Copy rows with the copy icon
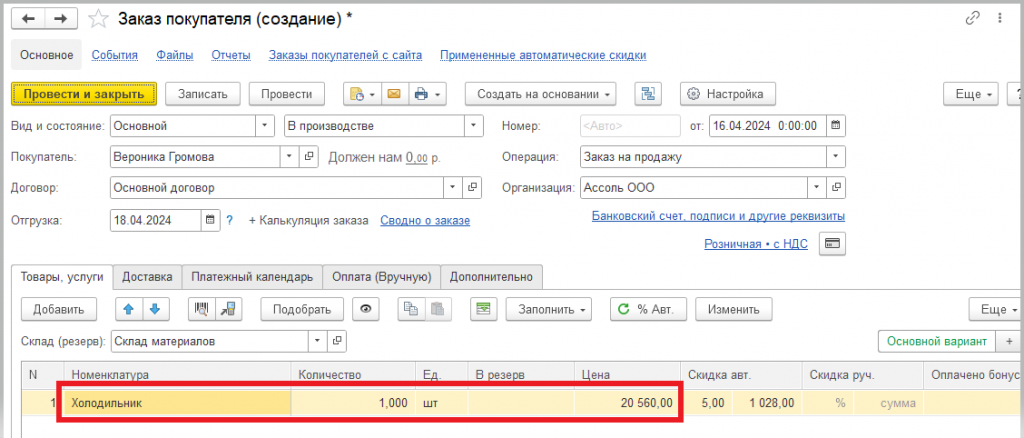1024x438 pixels. tap(411, 309)
